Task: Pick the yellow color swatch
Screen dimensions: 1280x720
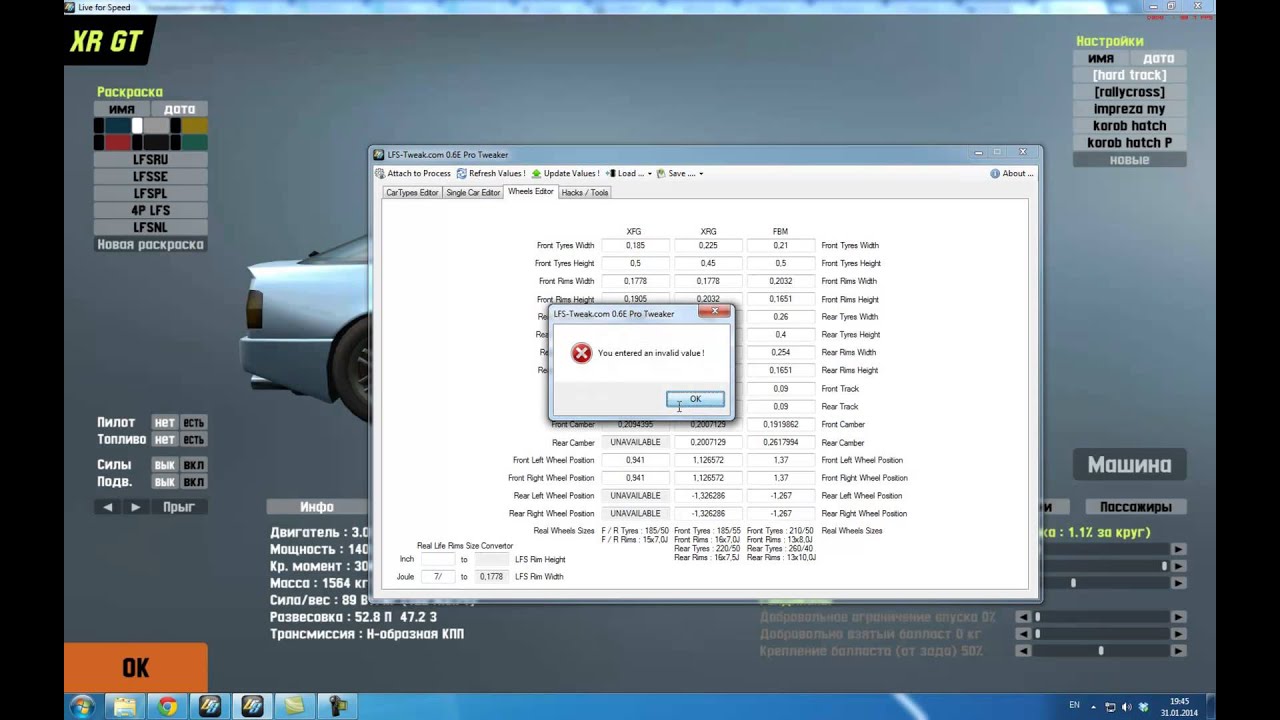Action: (194, 126)
